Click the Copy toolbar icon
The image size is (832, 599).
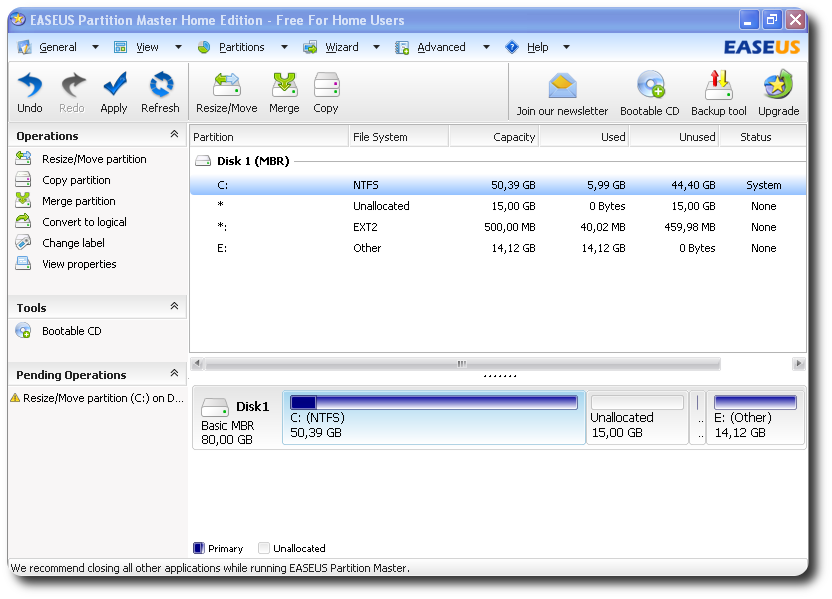point(326,85)
